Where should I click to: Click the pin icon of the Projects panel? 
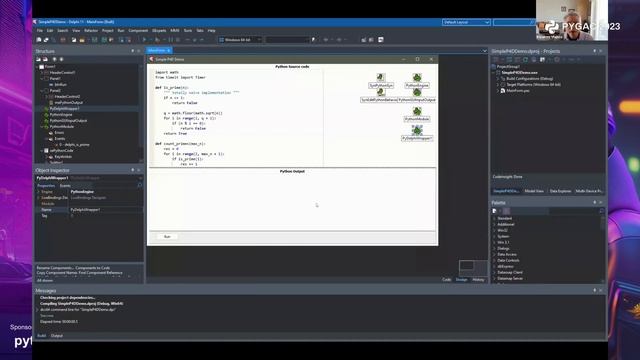[x=594, y=51]
